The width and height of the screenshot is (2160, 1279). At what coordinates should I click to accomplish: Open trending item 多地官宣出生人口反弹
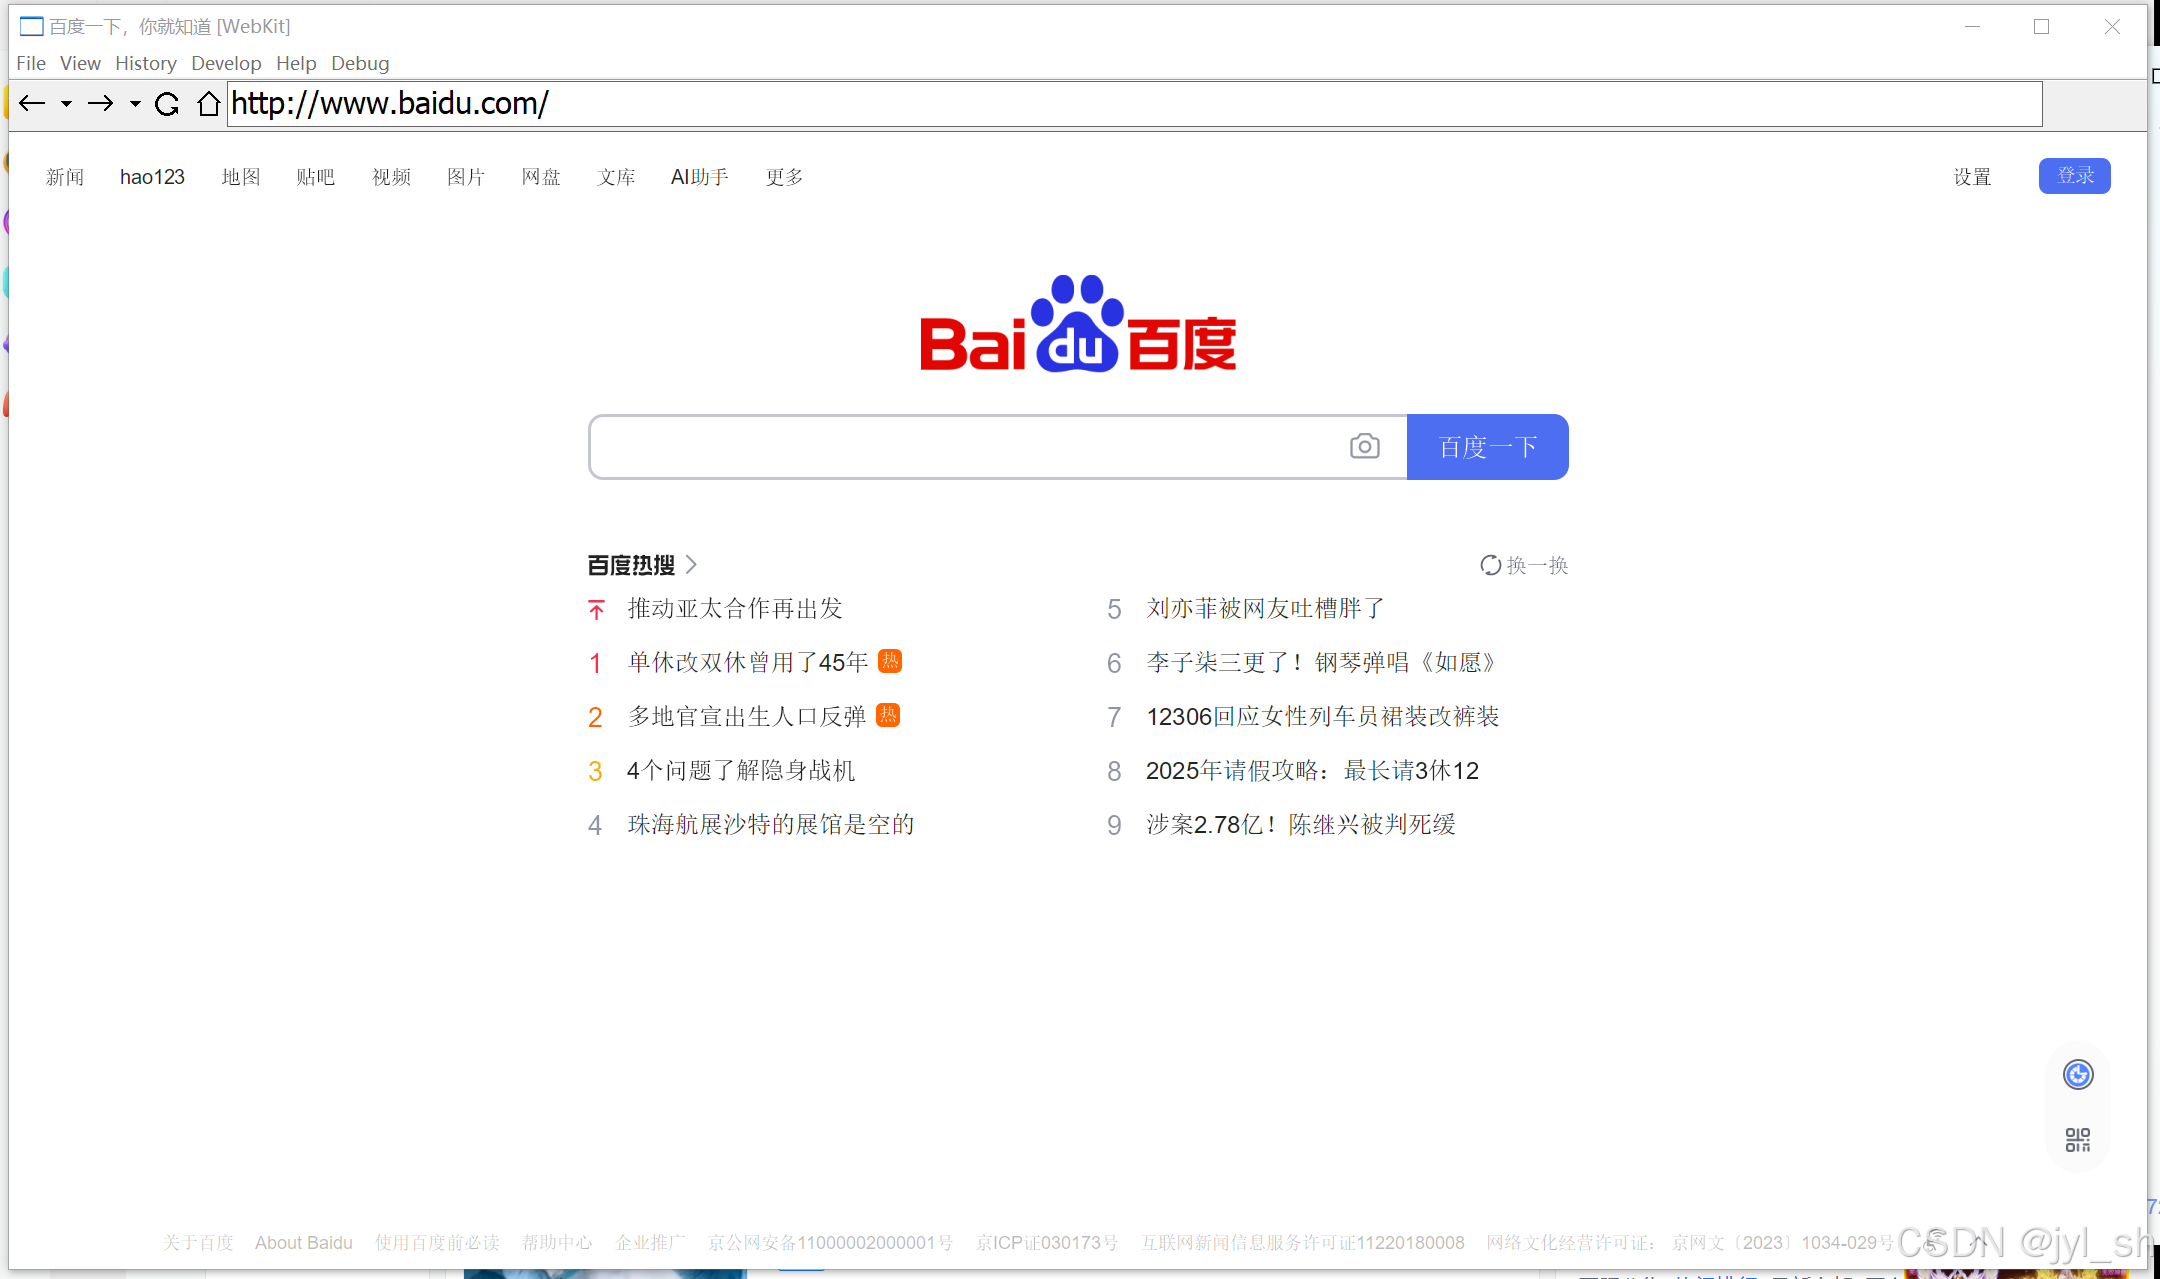747,717
